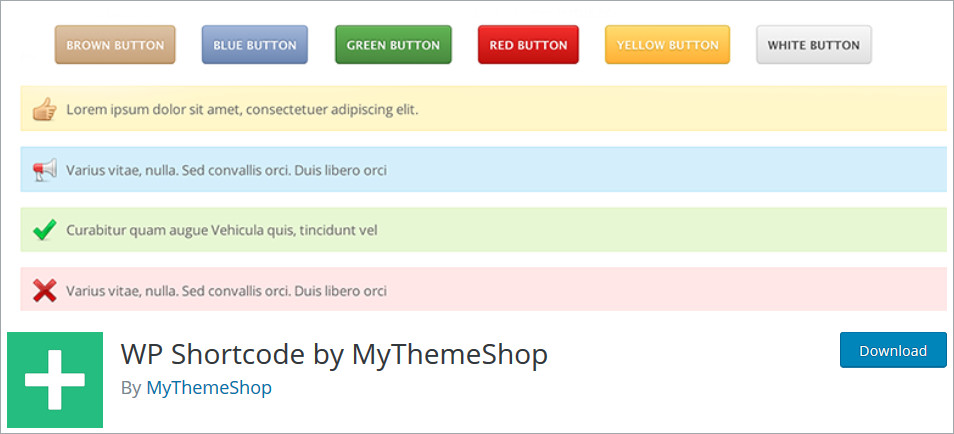Download the WP Shortcode plugin
The width and height of the screenshot is (954, 434).
click(x=892, y=351)
